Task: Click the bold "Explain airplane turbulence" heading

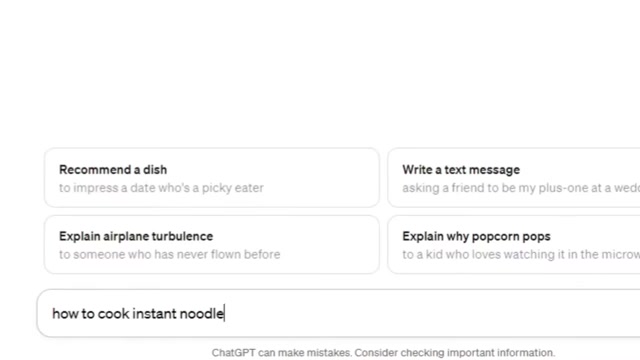Action: [136, 236]
